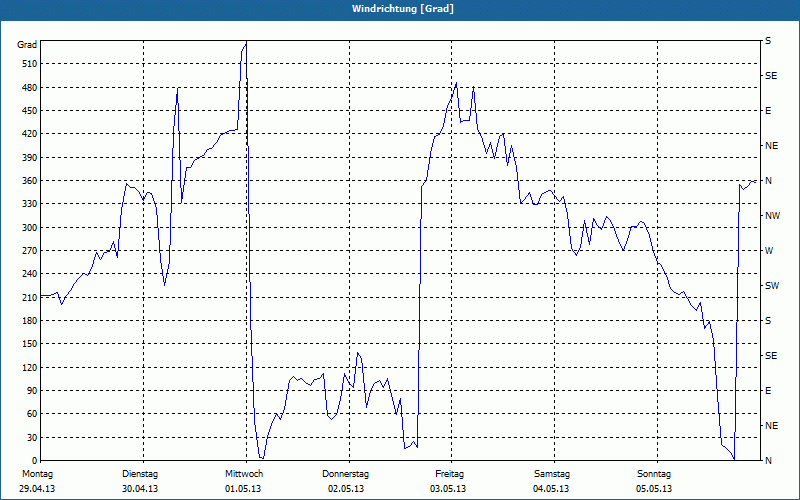The image size is (800, 500).
Task: Select the 'Montag' day label
Action: click(37, 474)
